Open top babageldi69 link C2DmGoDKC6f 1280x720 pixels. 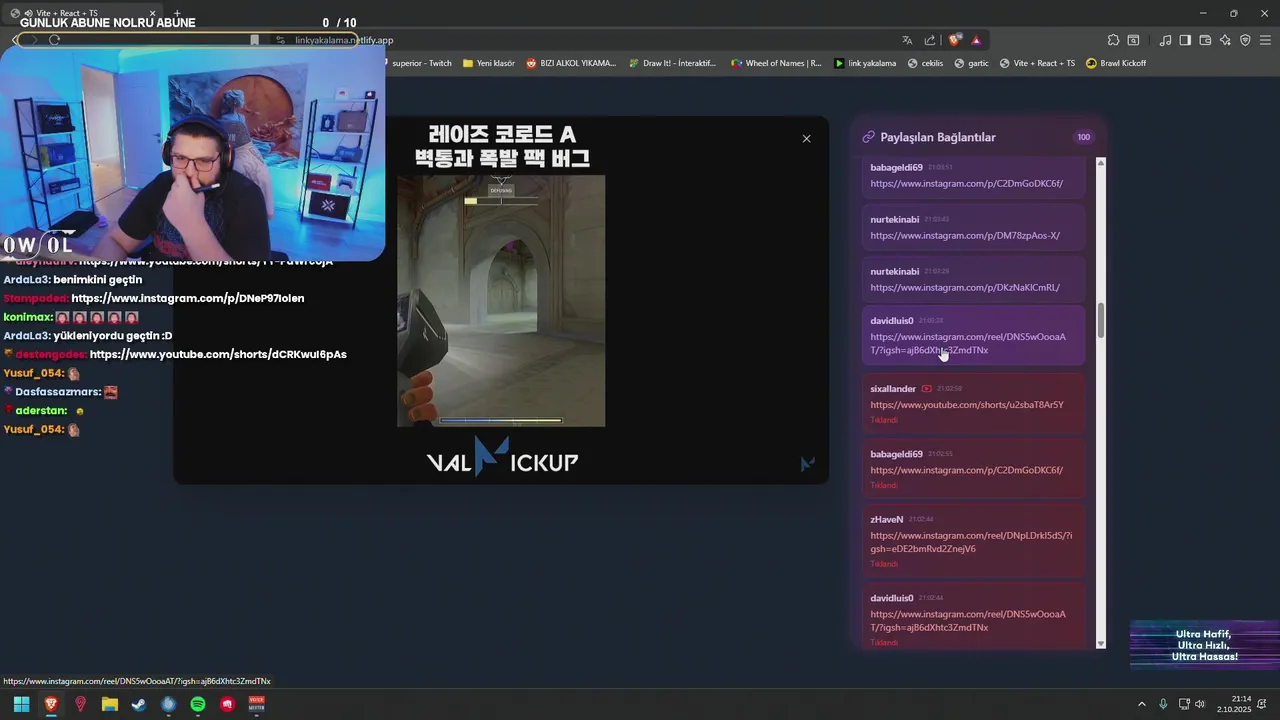pyautogui.click(x=966, y=184)
